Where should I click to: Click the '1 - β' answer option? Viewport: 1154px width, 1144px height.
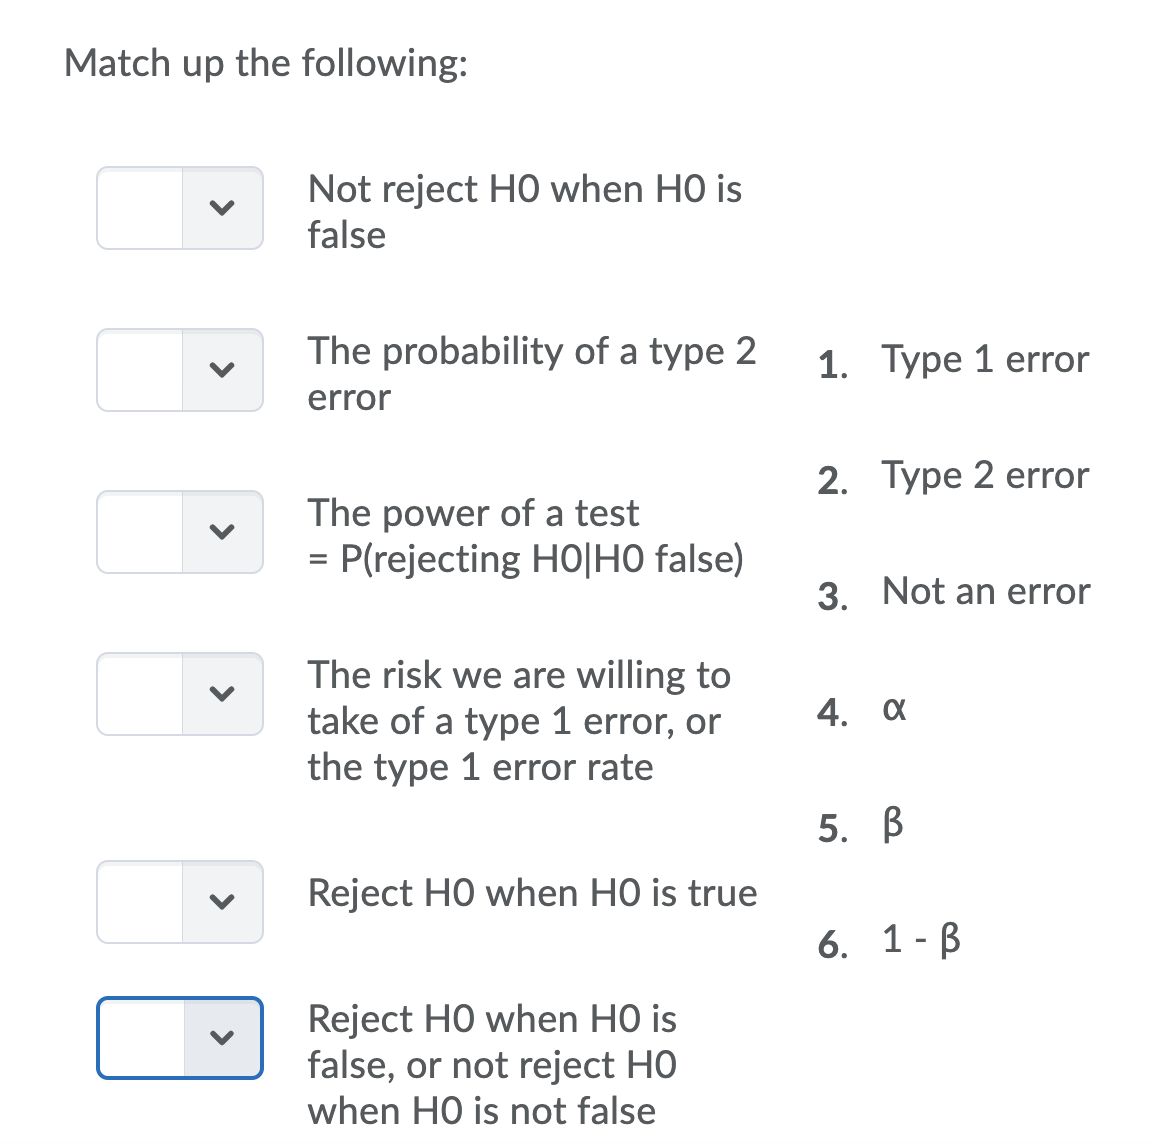919,940
